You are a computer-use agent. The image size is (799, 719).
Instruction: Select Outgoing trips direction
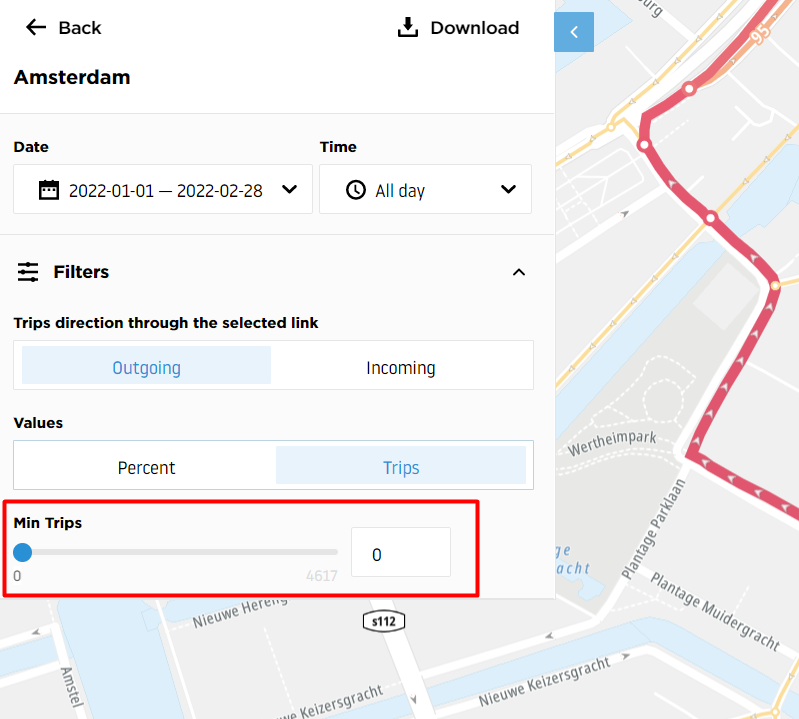tap(146, 365)
